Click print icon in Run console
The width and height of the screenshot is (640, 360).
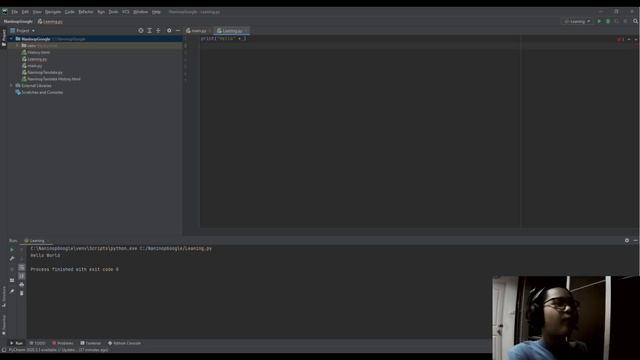pos(22,284)
